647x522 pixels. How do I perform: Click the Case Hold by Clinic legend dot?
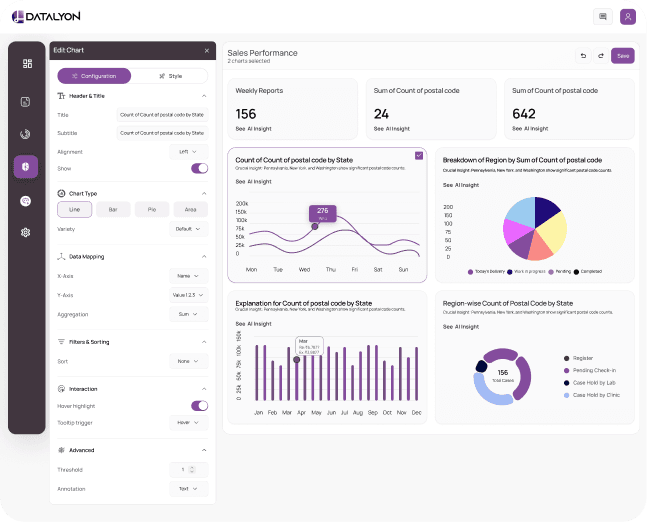coord(567,395)
